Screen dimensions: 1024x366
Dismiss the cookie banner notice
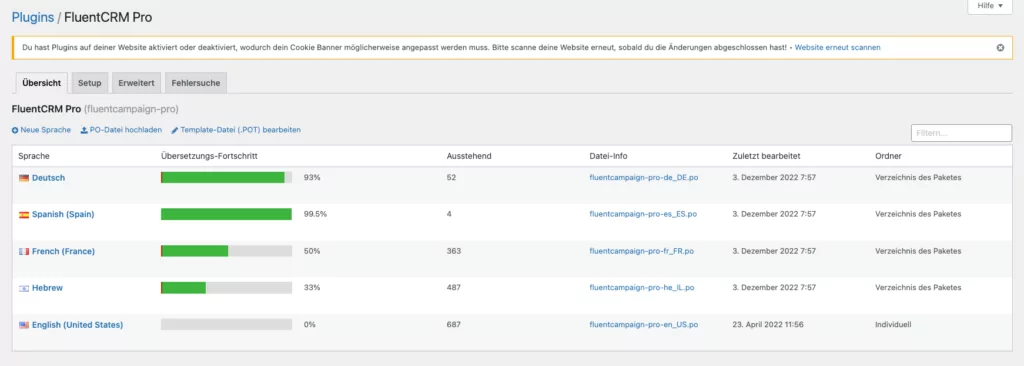[x=1000, y=48]
